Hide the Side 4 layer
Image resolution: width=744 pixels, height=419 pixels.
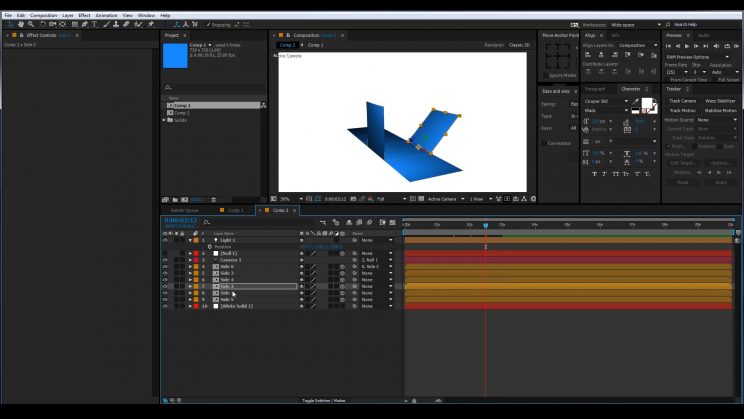click(x=165, y=280)
